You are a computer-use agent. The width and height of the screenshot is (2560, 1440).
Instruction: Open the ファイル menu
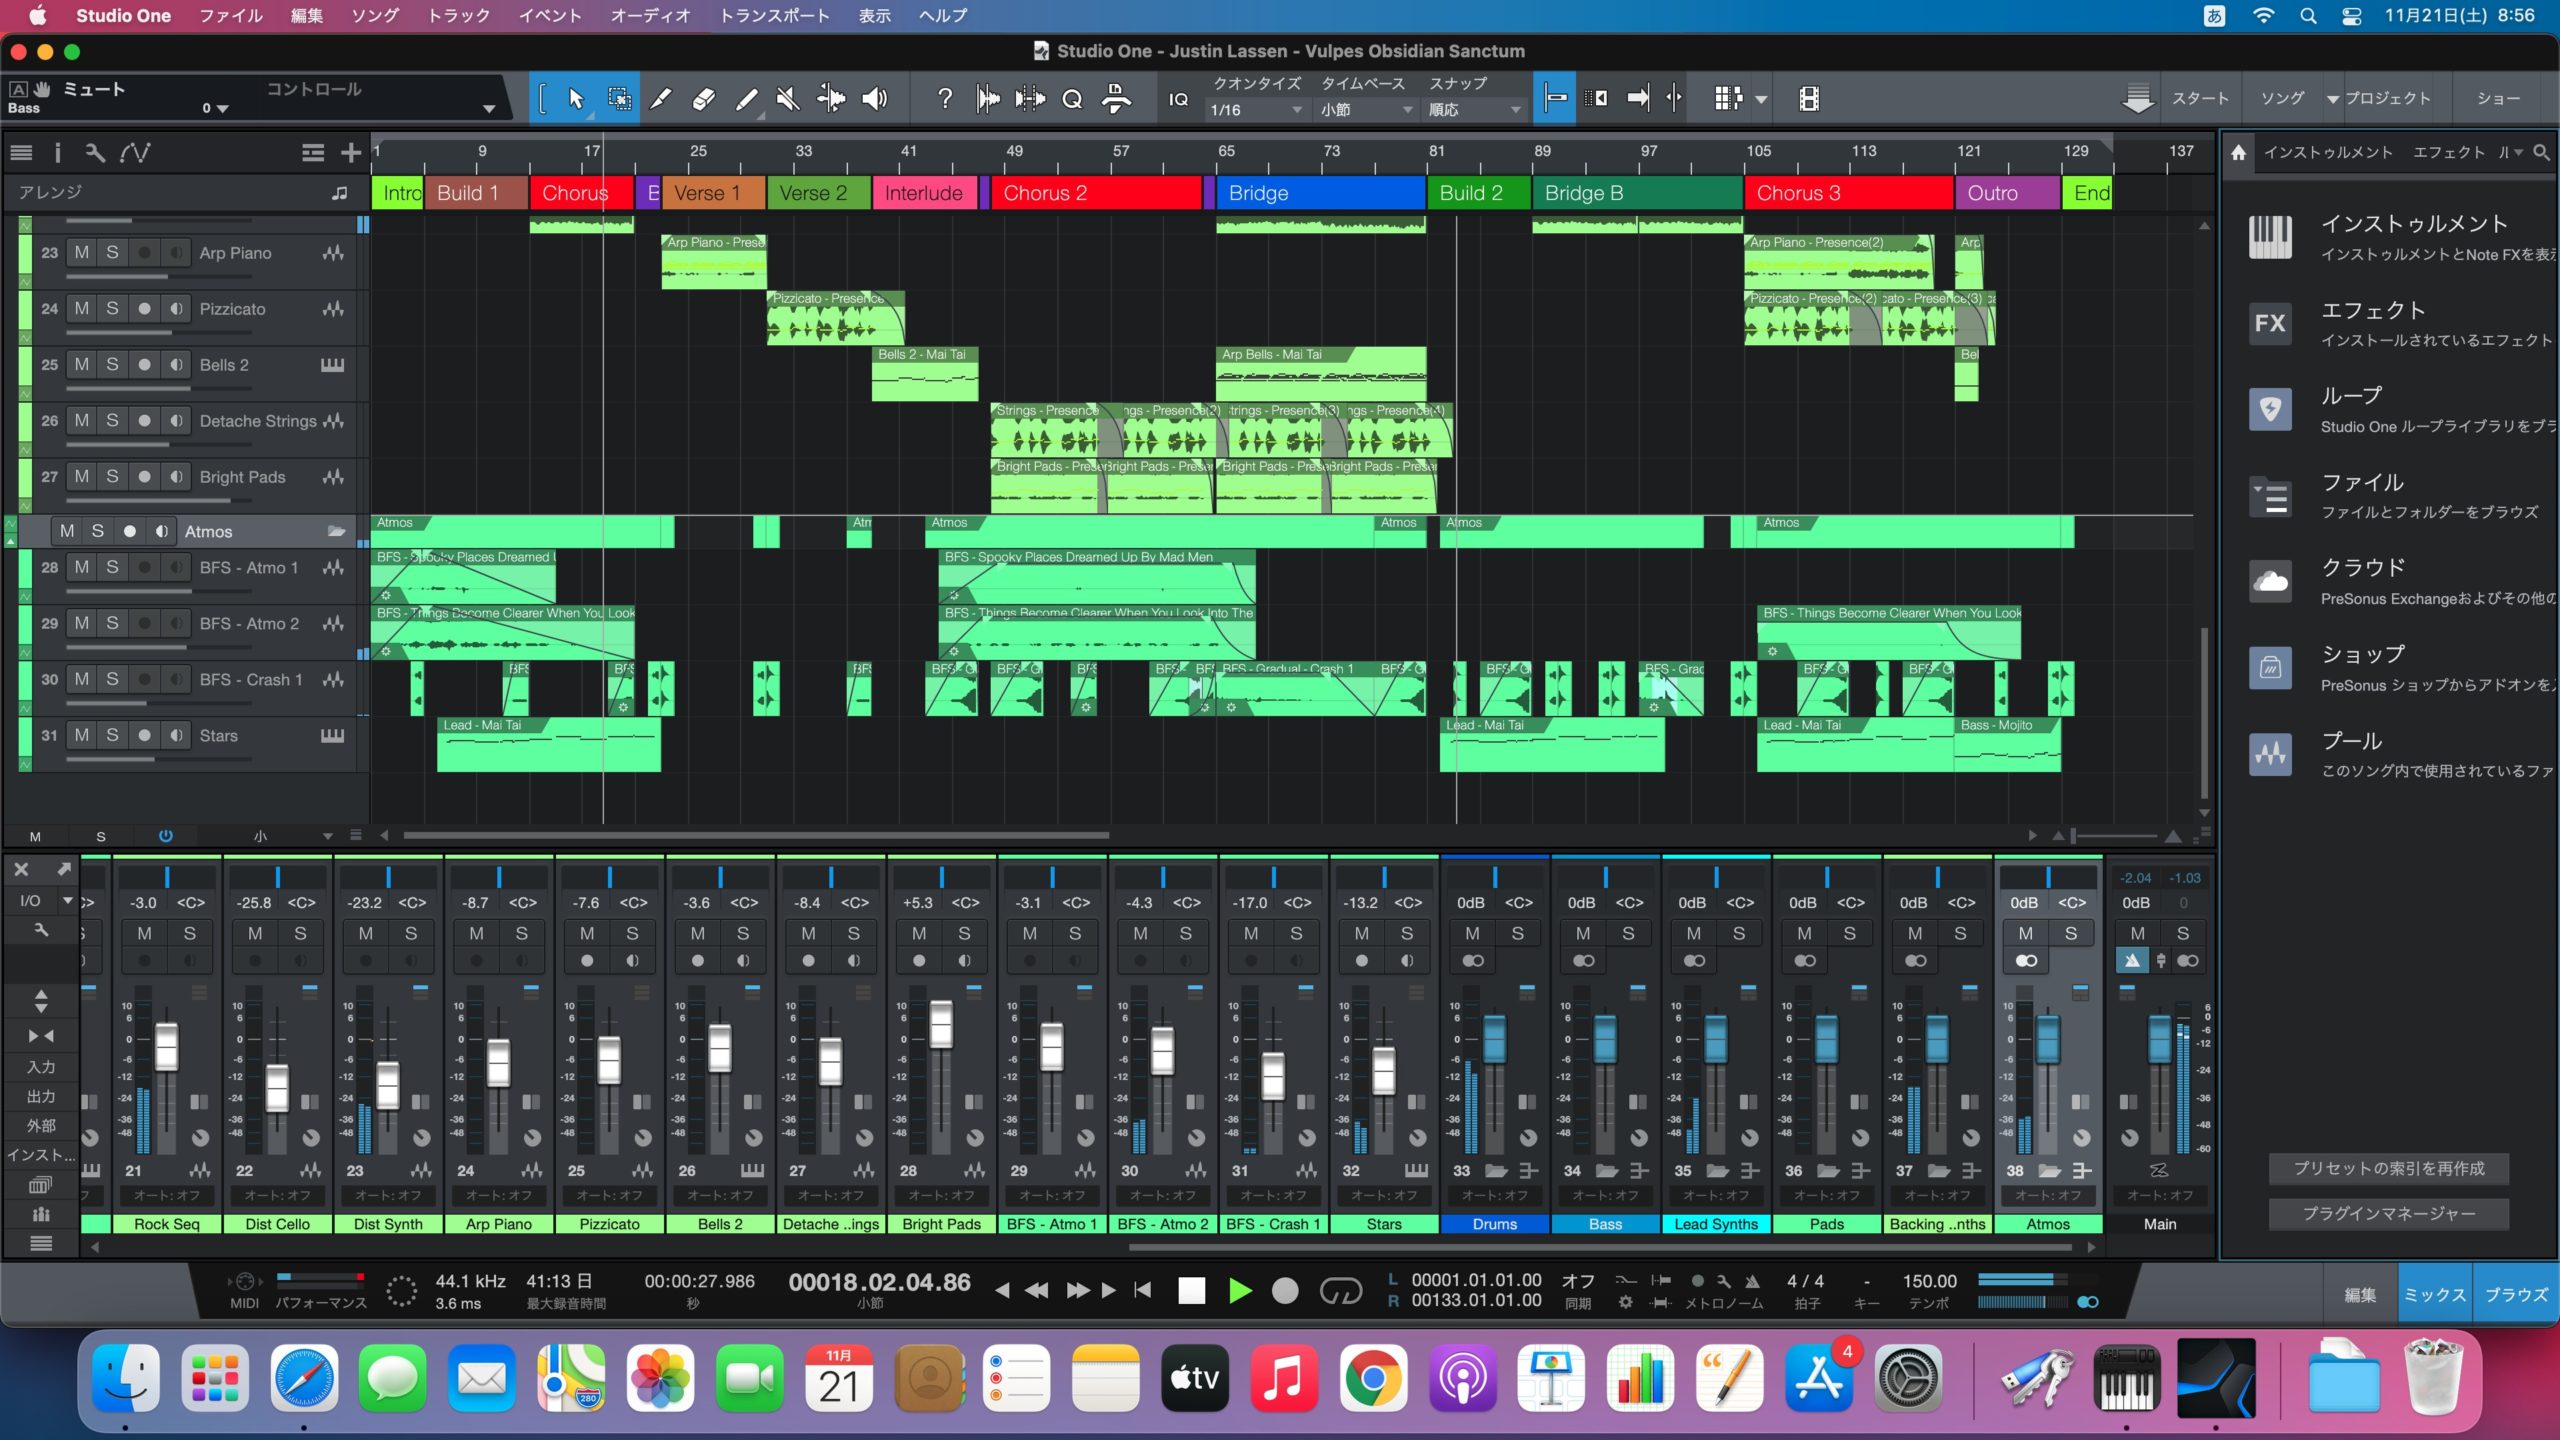tap(231, 15)
